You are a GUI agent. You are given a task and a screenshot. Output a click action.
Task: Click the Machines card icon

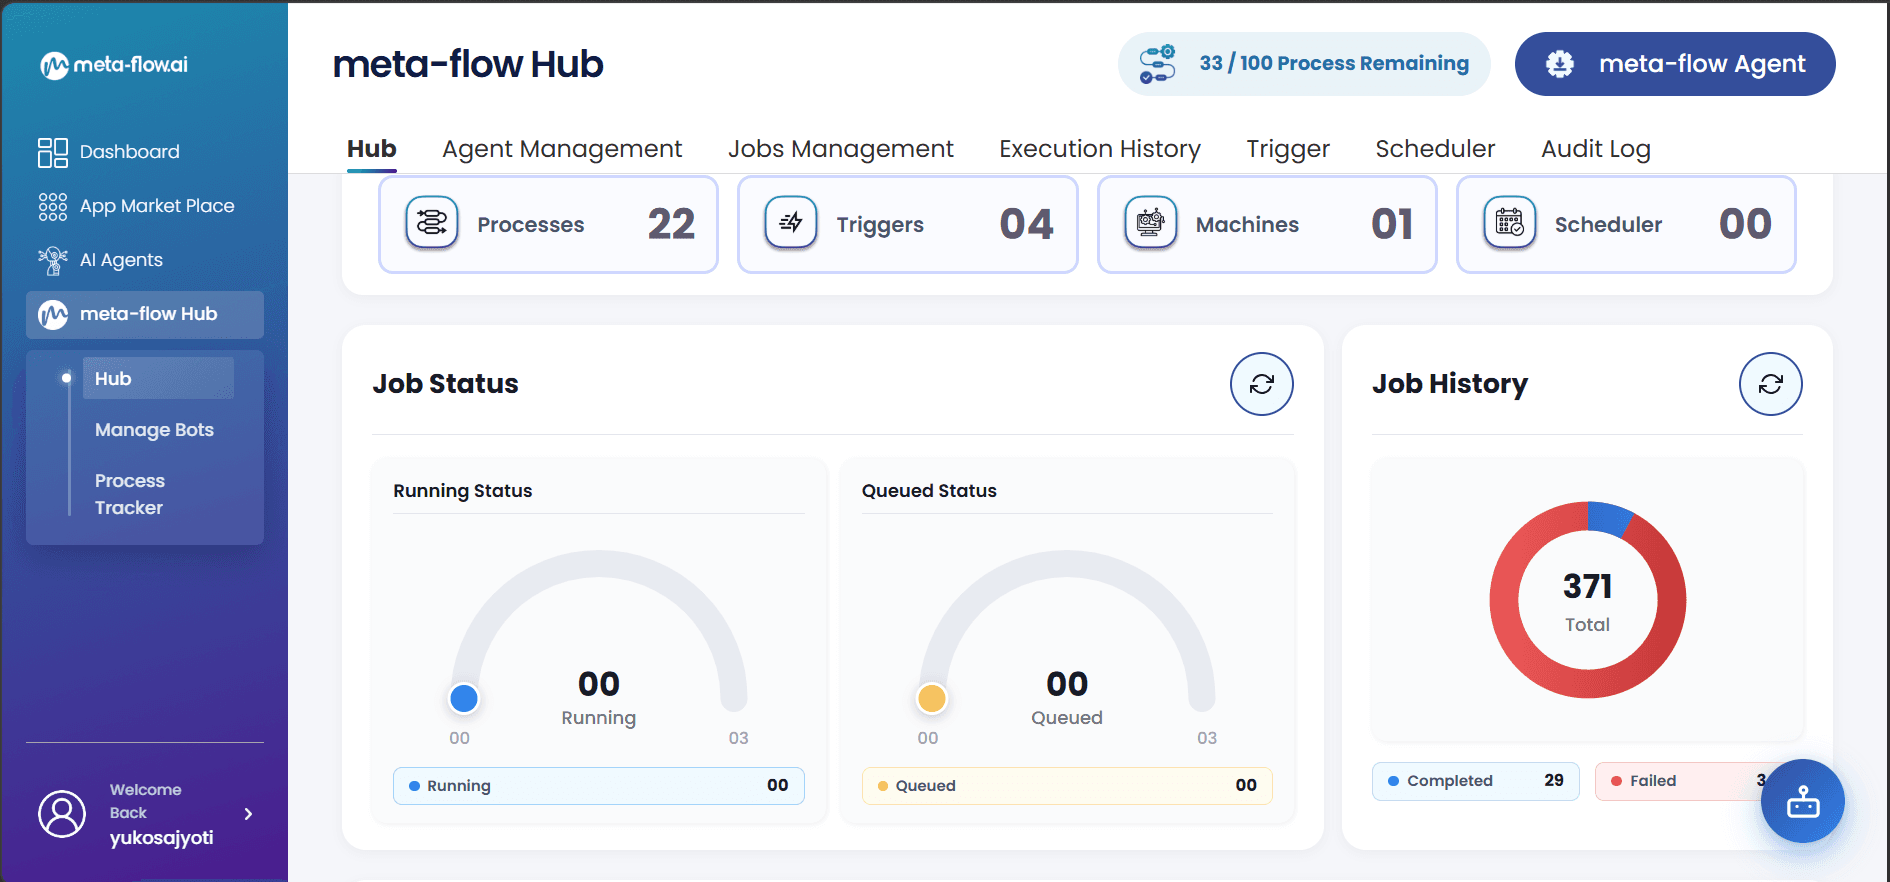pyautogui.click(x=1151, y=223)
